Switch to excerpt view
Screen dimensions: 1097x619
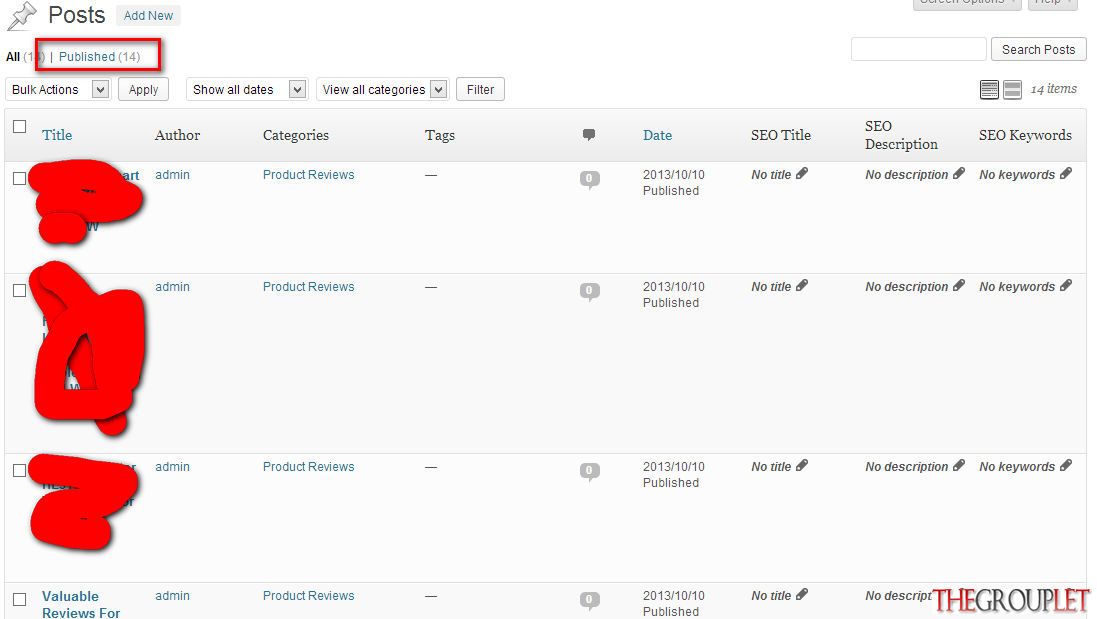click(x=1012, y=90)
